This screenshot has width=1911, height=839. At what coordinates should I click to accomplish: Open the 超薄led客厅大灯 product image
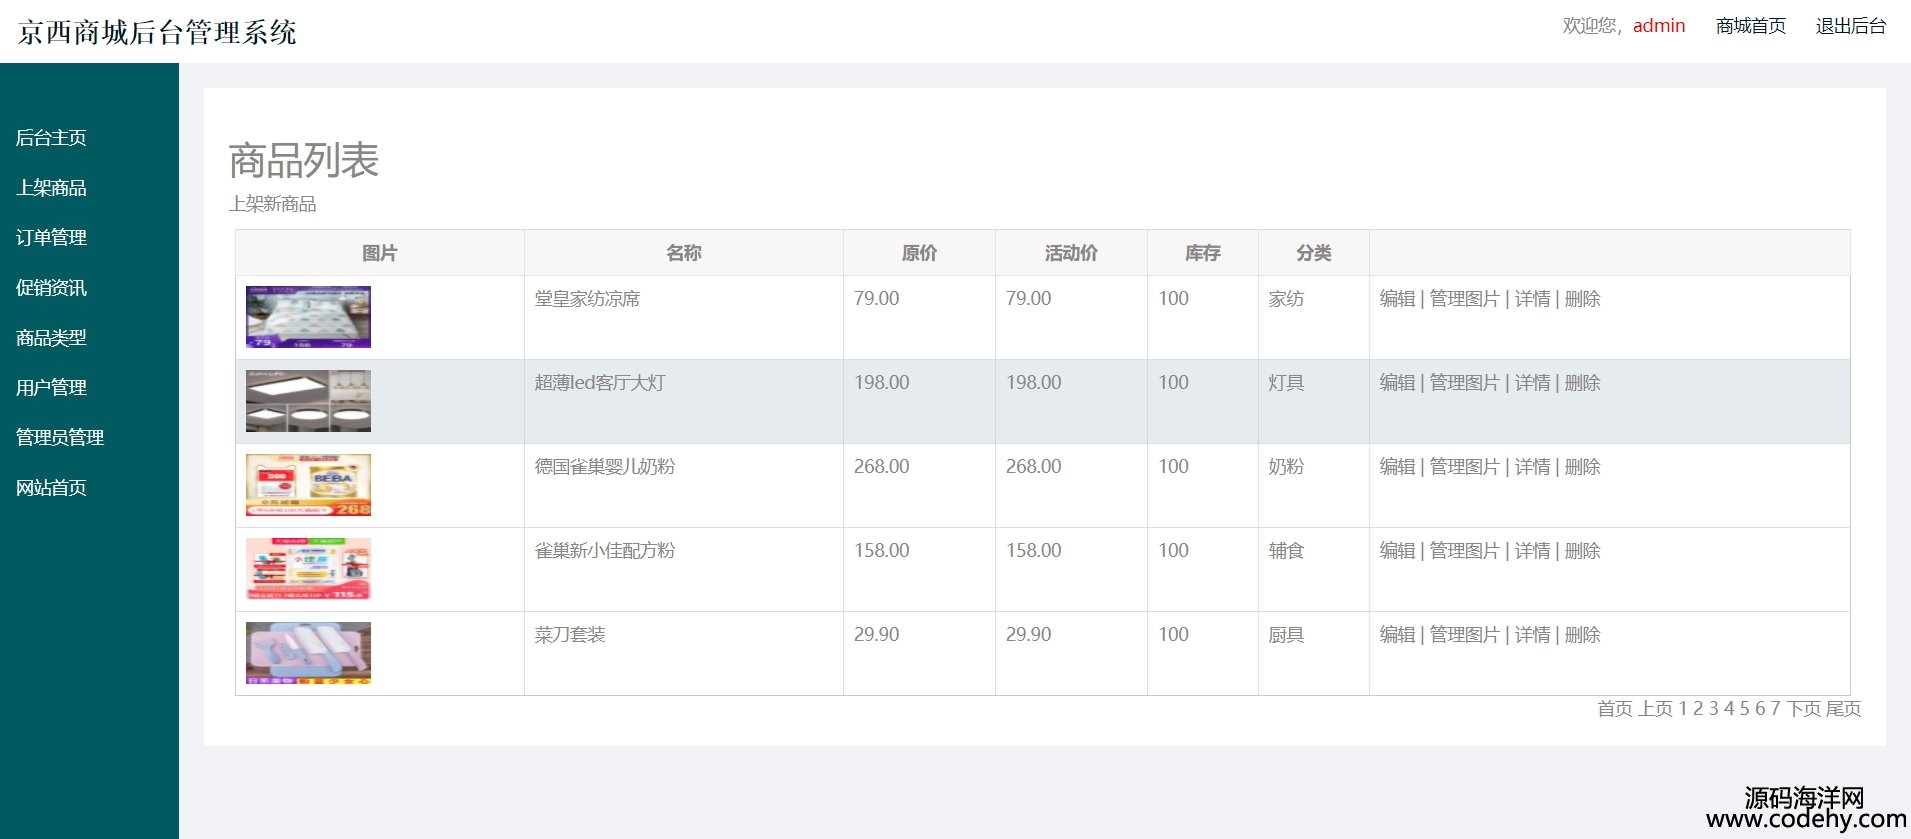tap(308, 401)
